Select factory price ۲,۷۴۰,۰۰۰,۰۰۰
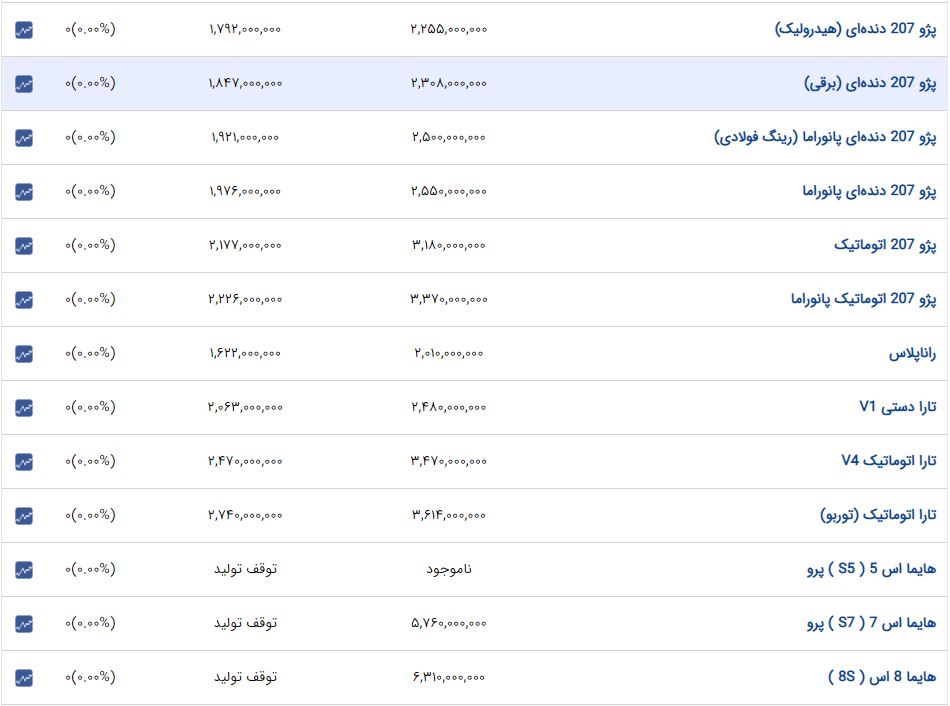Viewport: 950px width, 706px height. pyautogui.click(x=245, y=515)
